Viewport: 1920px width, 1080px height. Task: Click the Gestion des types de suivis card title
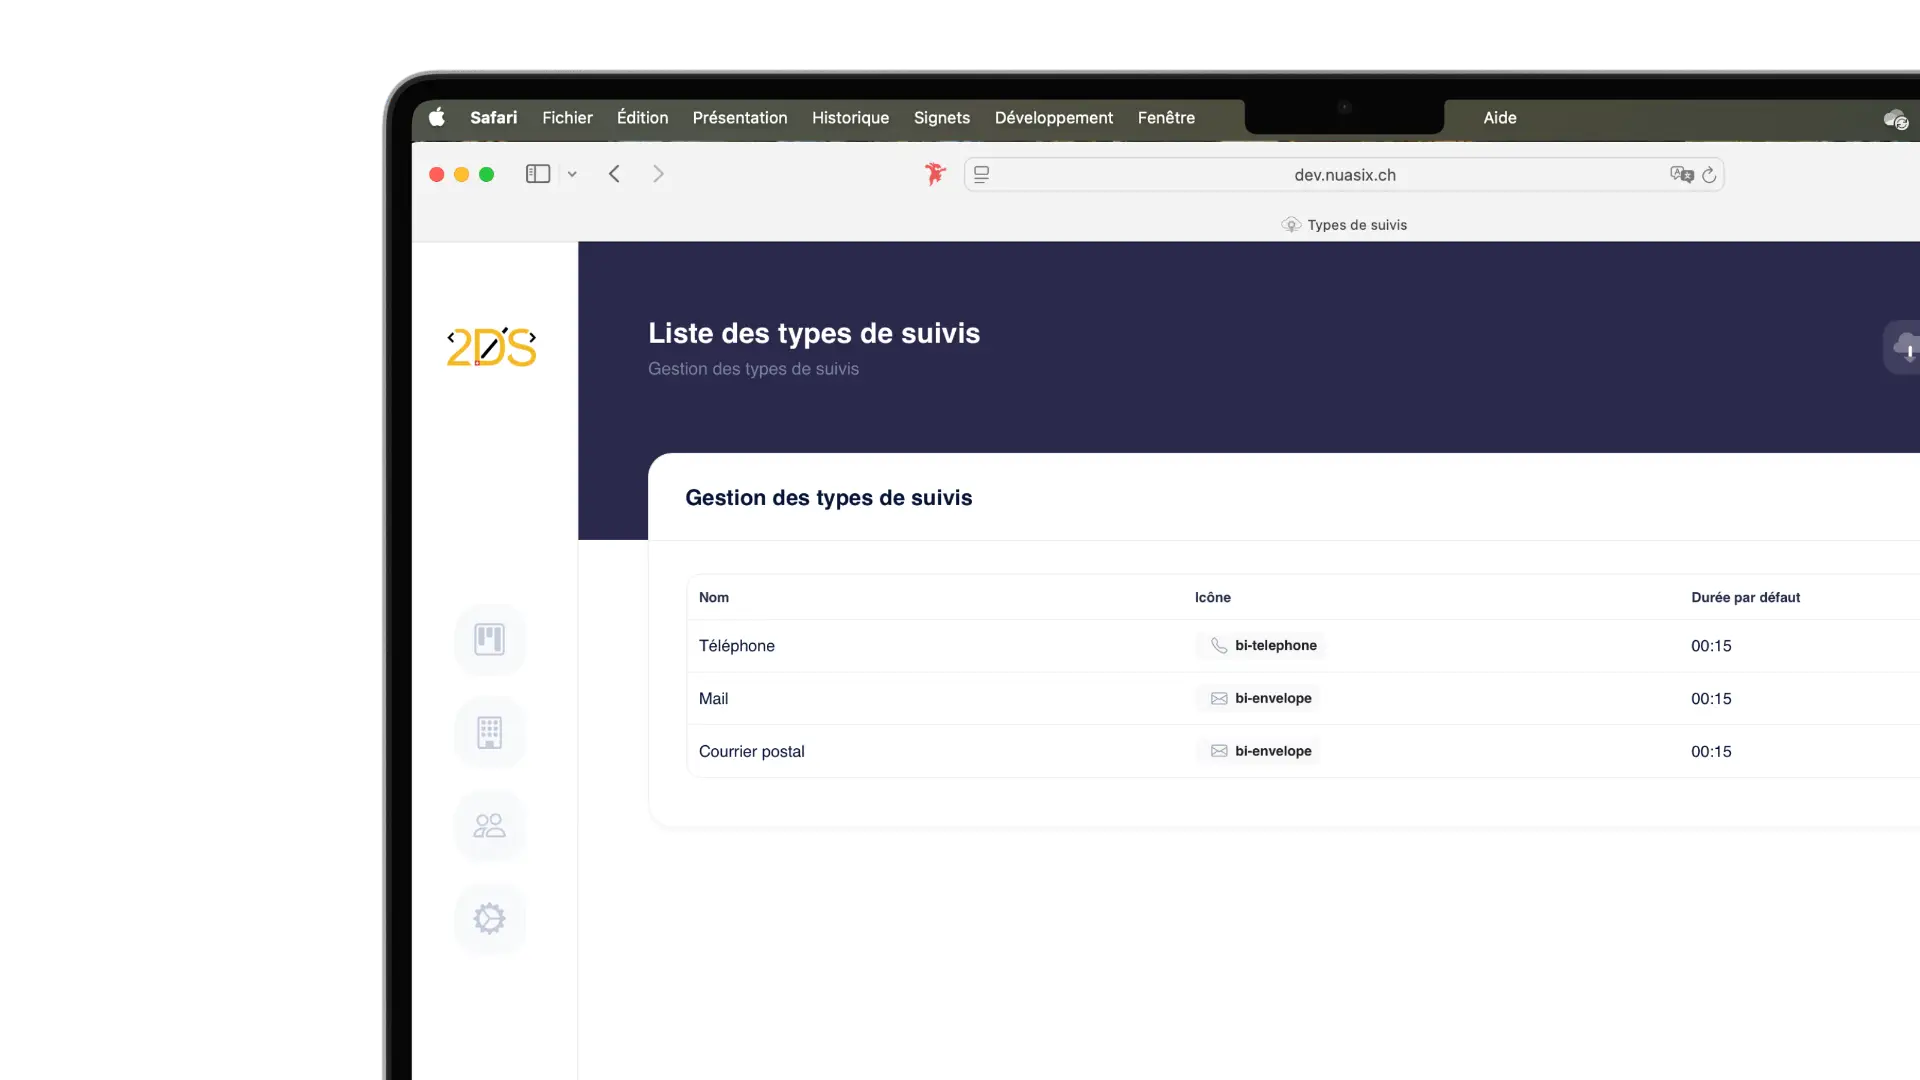[829, 498]
